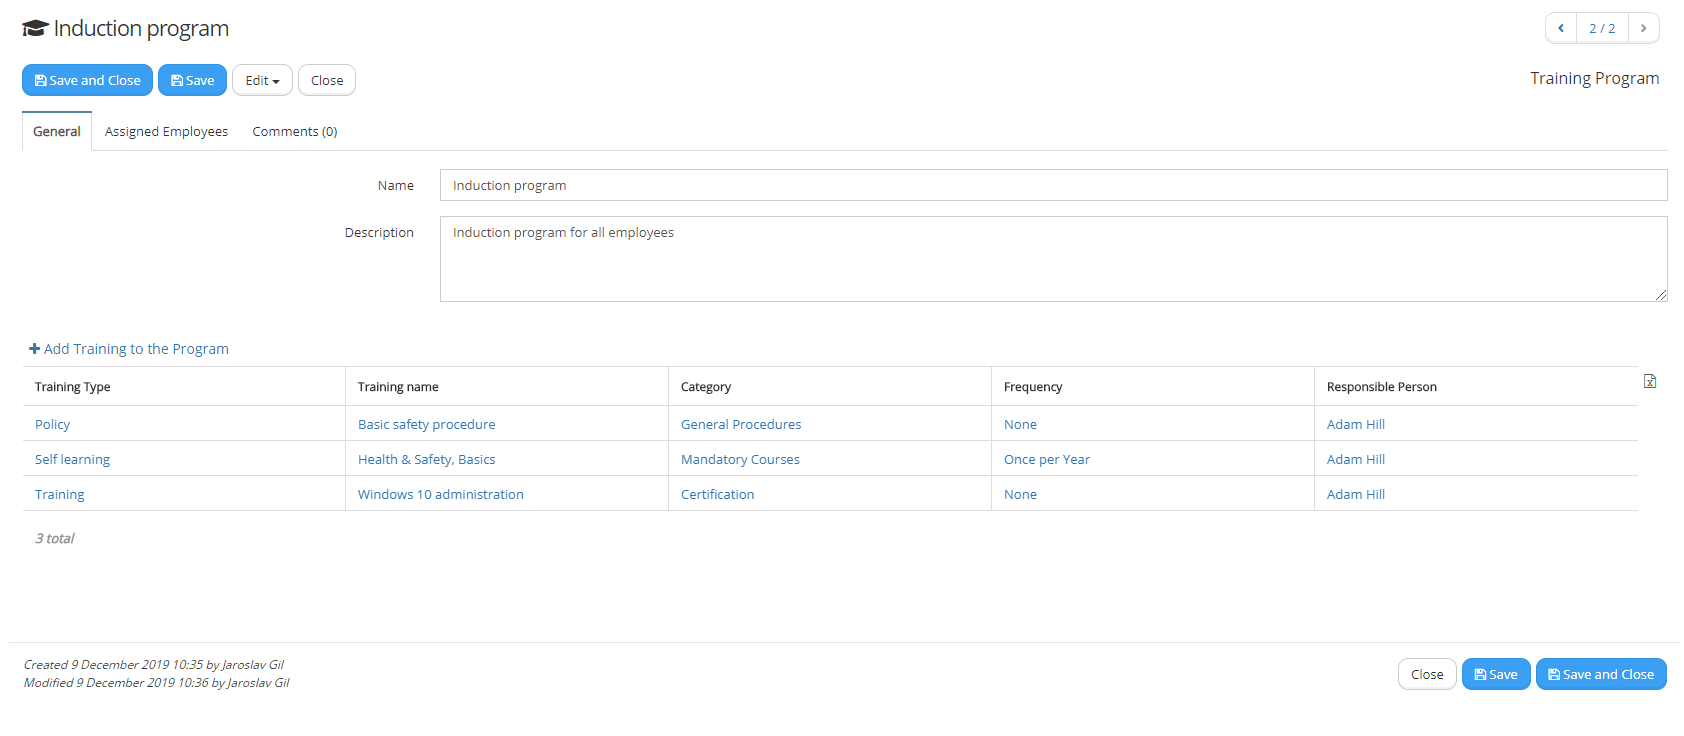Go to previous record with left arrow

coord(1561,28)
